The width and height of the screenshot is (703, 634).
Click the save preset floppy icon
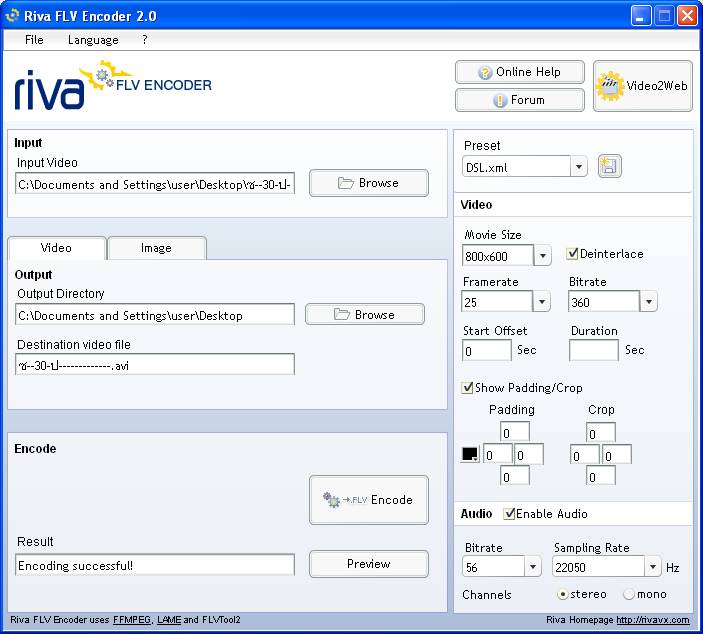point(609,166)
